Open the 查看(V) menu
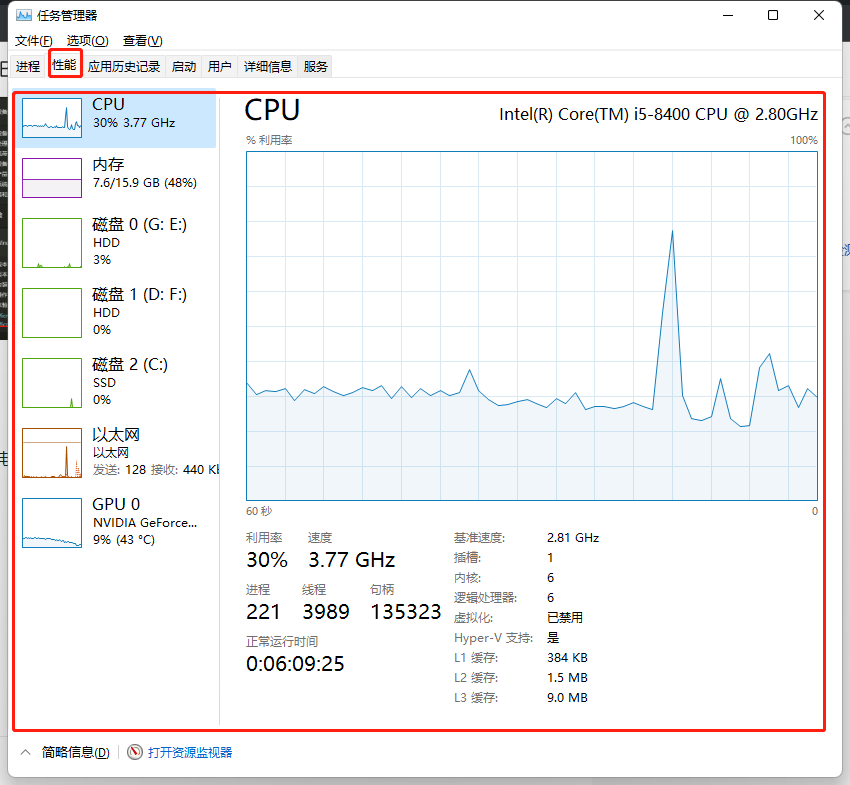The image size is (850, 785). click(142, 41)
